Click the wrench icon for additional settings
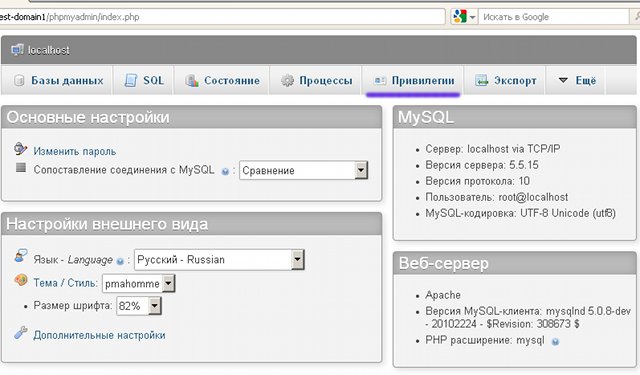640x375 pixels. 20,333
